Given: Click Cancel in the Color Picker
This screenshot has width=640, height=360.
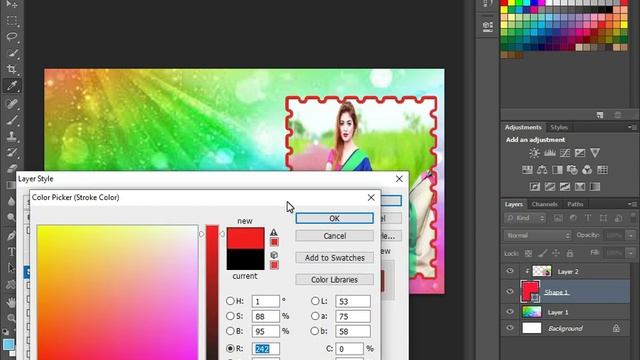Looking at the screenshot, I should (x=334, y=236).
